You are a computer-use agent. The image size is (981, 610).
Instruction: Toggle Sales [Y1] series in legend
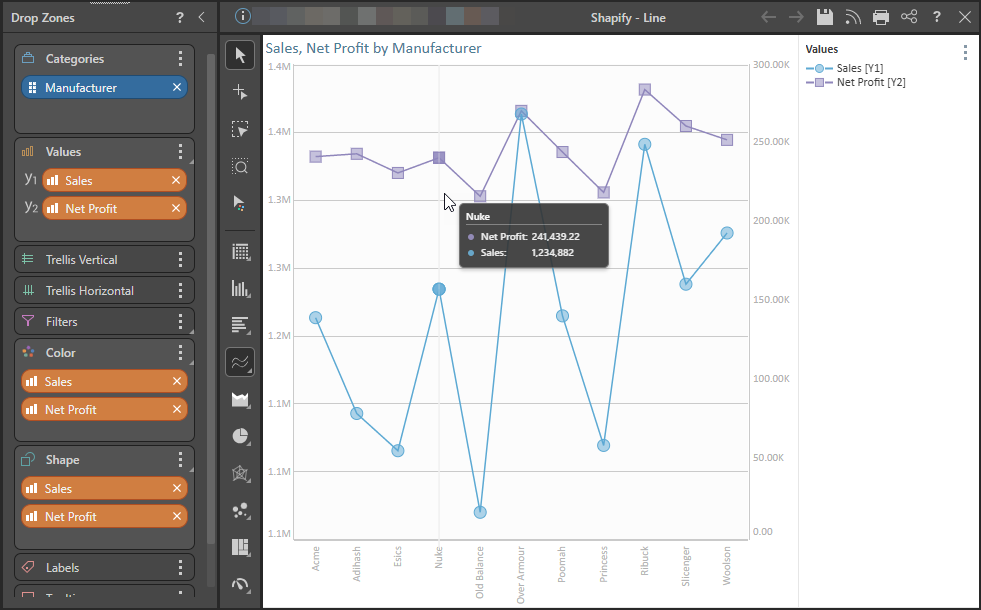click(845, 68)
